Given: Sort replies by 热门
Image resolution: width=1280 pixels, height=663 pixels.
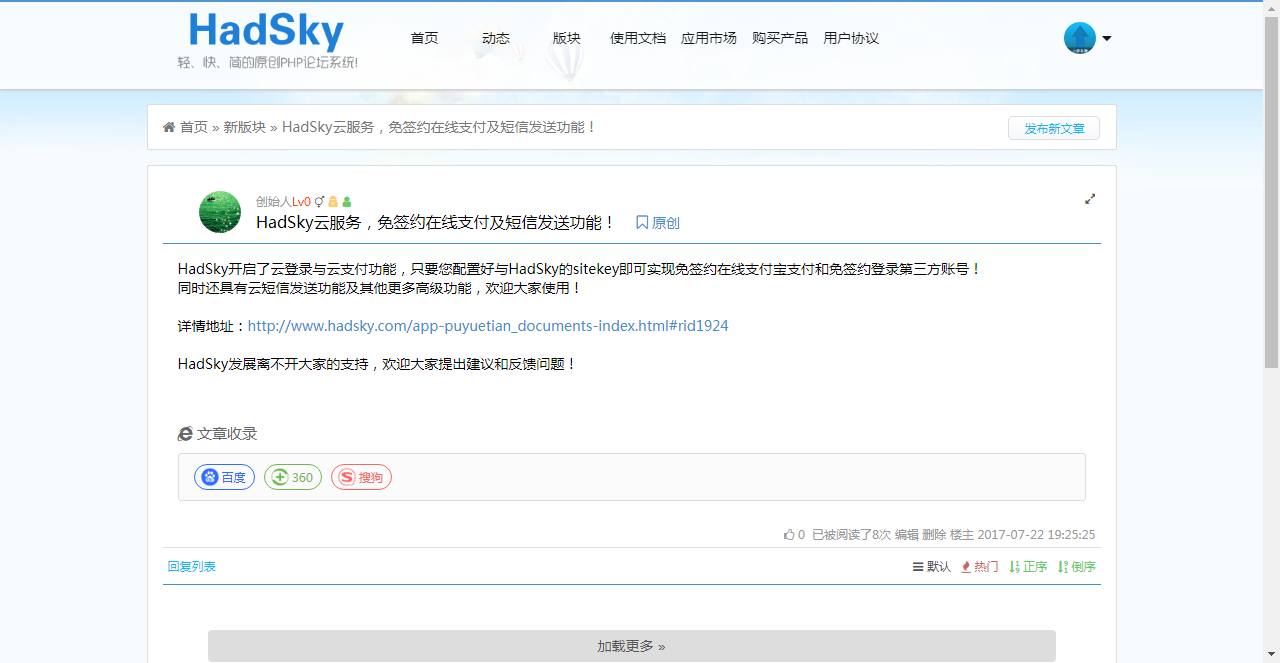Looking at the screenshot, I should pos(979,566).
